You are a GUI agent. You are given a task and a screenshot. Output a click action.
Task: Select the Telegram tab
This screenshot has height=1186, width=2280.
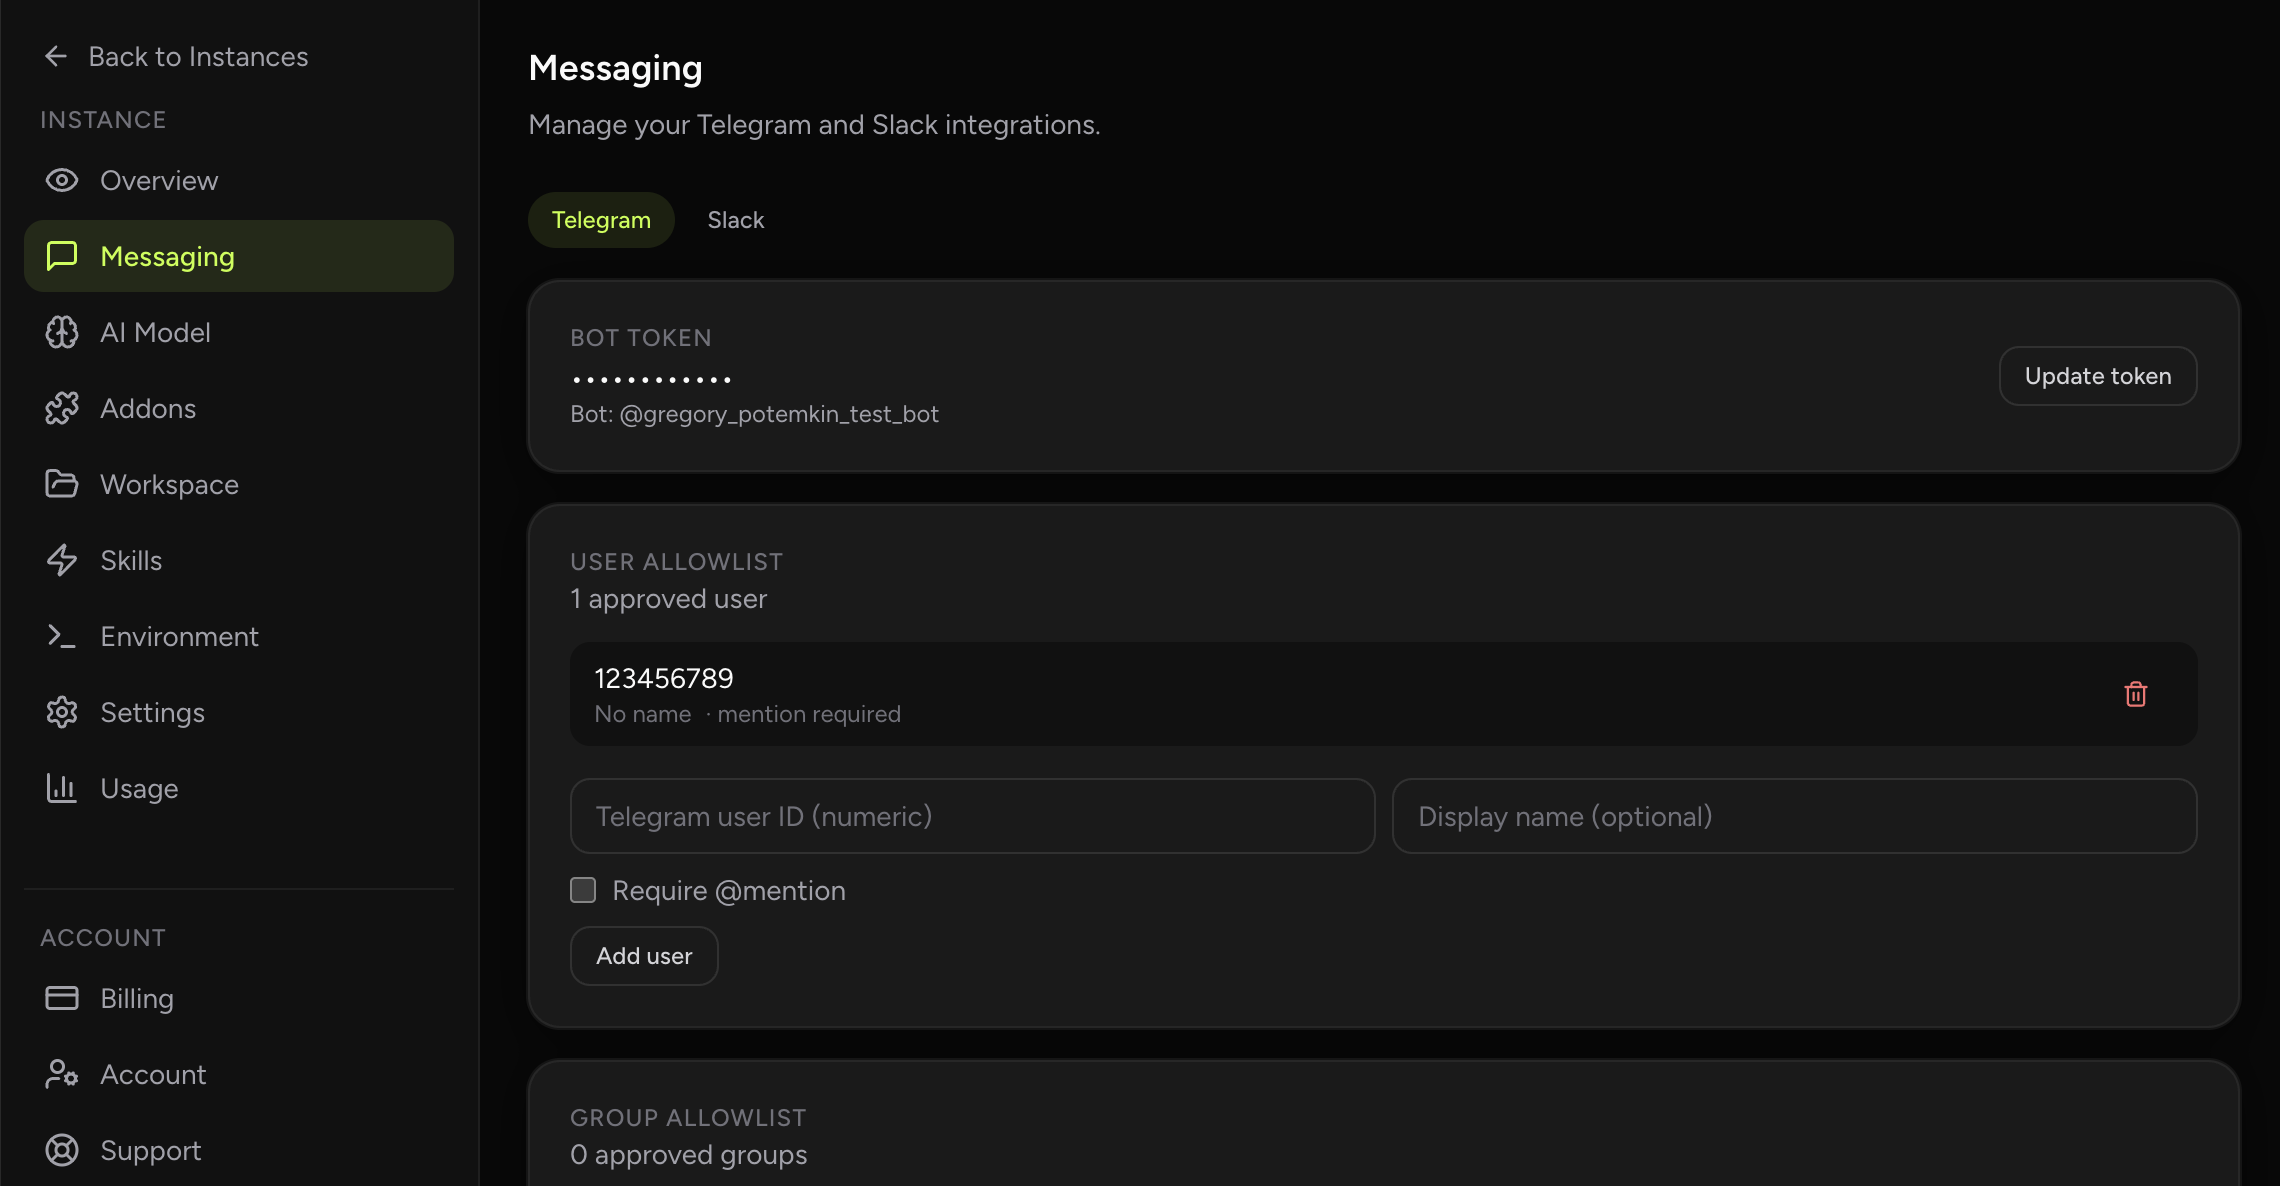click(x=600, y=219)
